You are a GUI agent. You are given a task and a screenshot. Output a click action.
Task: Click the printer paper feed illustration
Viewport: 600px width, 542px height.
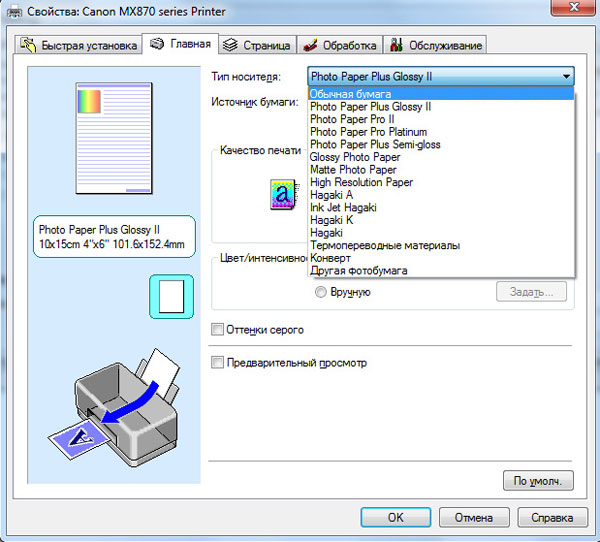pos(114,408)
